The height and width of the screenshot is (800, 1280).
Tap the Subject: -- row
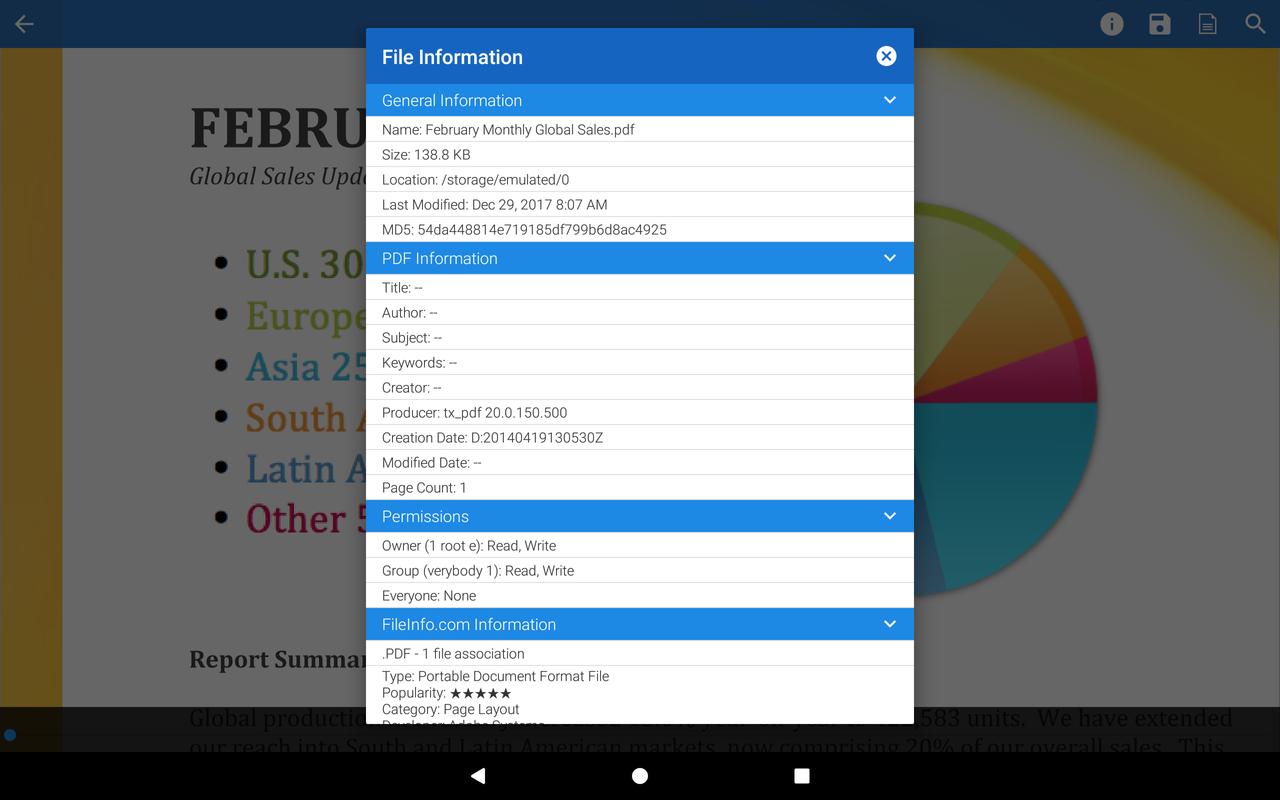click(x=640, y=337)
